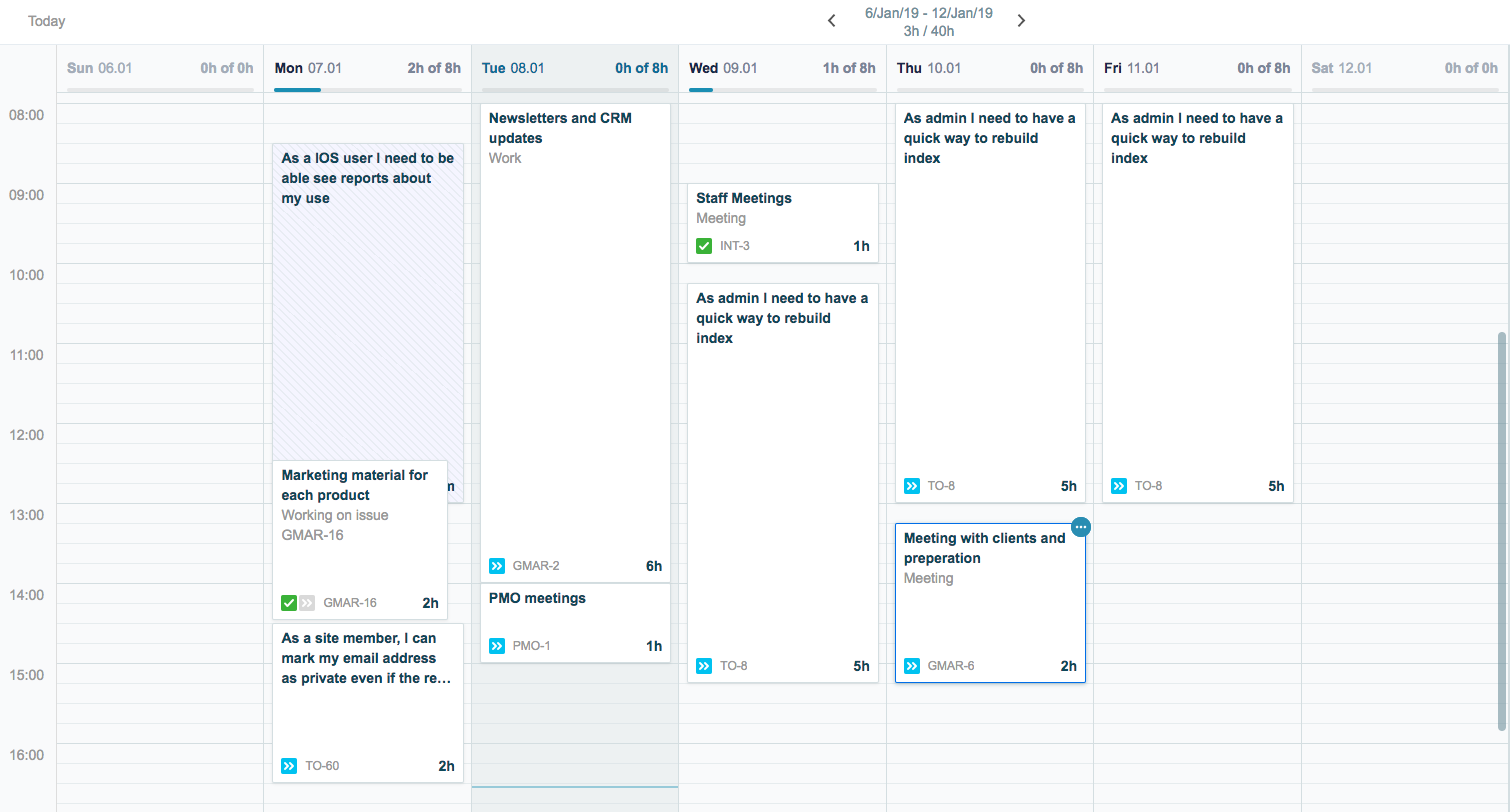
Task: Select the Mon 07.01 day header
Action: 308,68
